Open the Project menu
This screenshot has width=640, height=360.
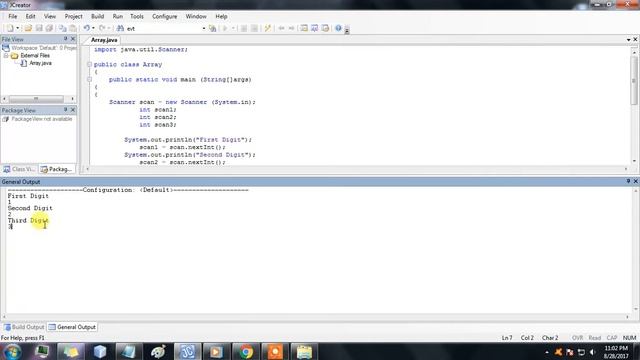[73, 16]
